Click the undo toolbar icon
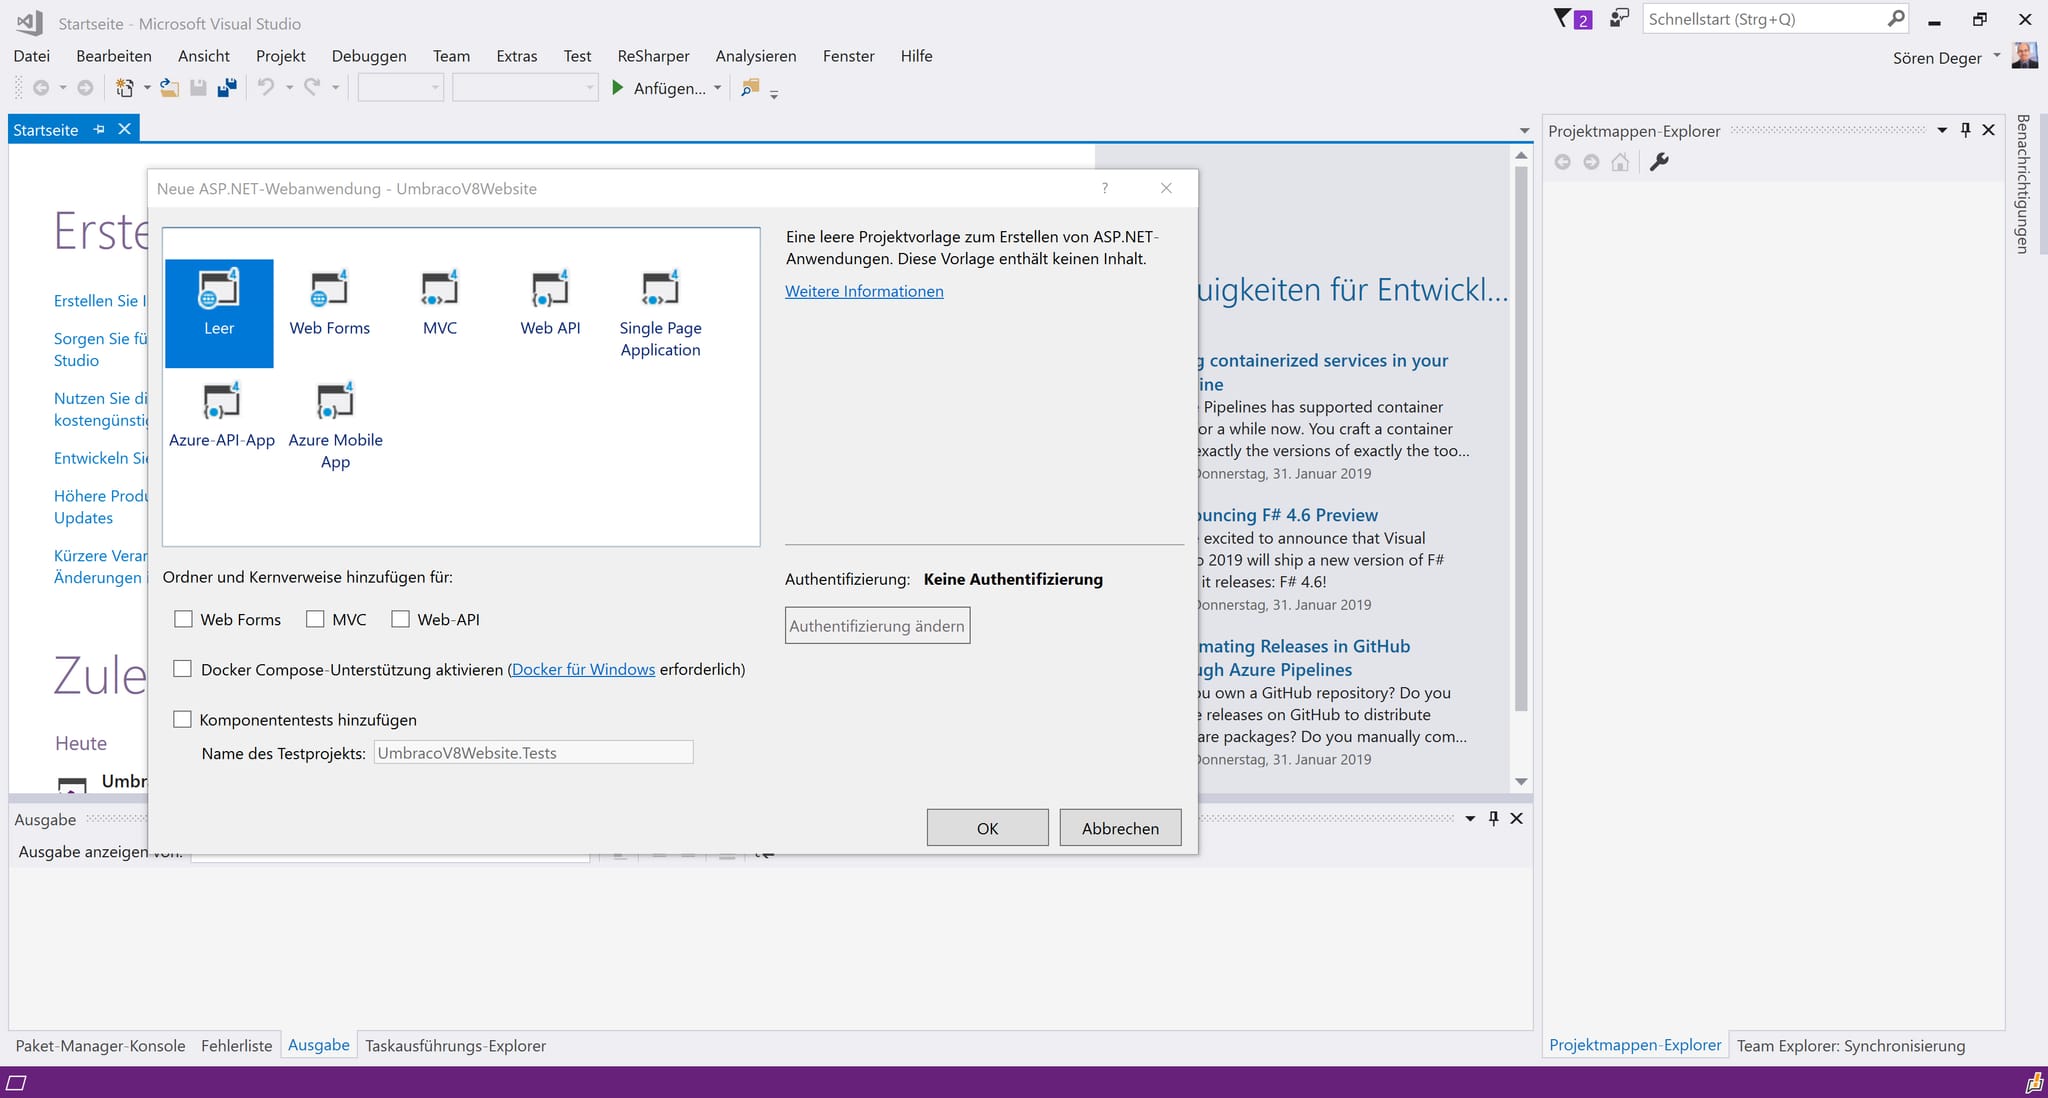Screen dimensions: 2048x1098 [266, 88]
